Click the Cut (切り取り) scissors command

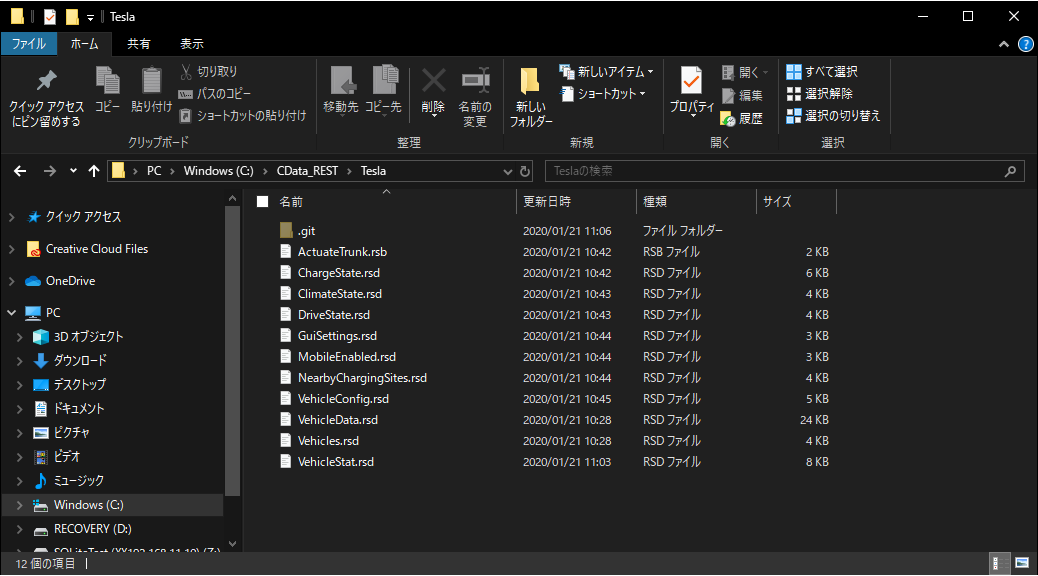pos(208,72)
